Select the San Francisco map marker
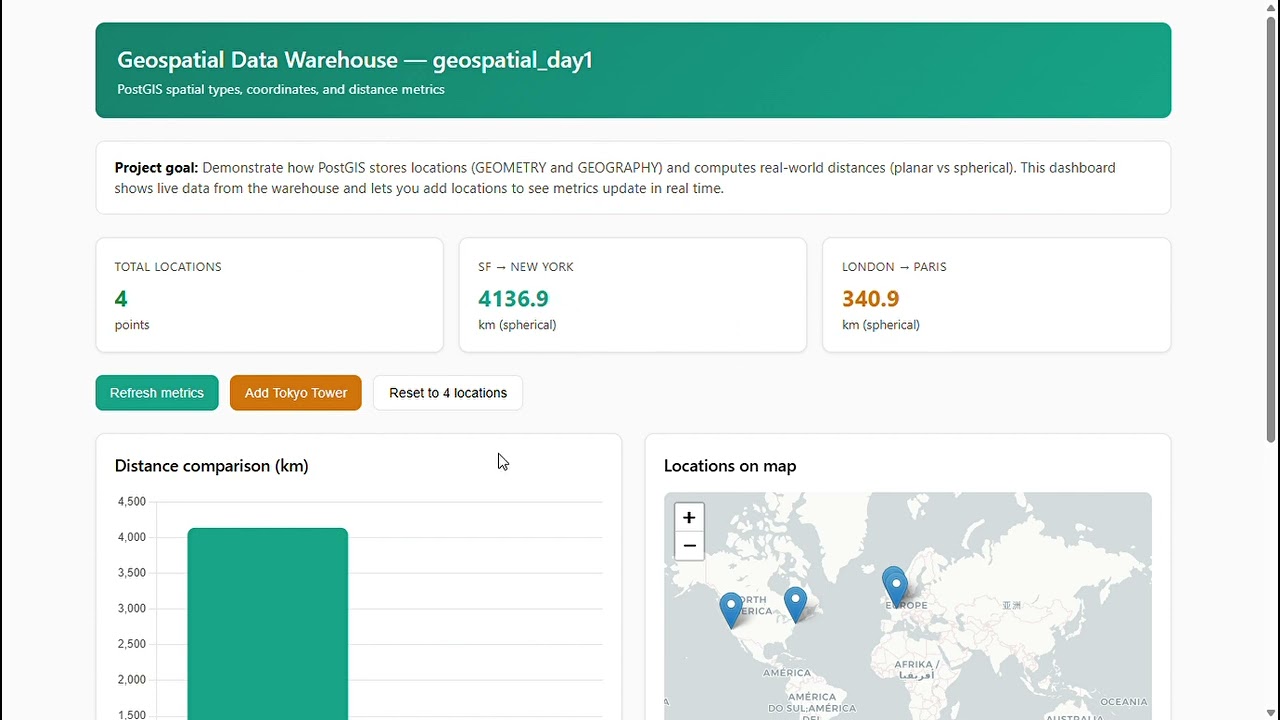This screenshot has width=1280, height=720. (x=731, y=609)
